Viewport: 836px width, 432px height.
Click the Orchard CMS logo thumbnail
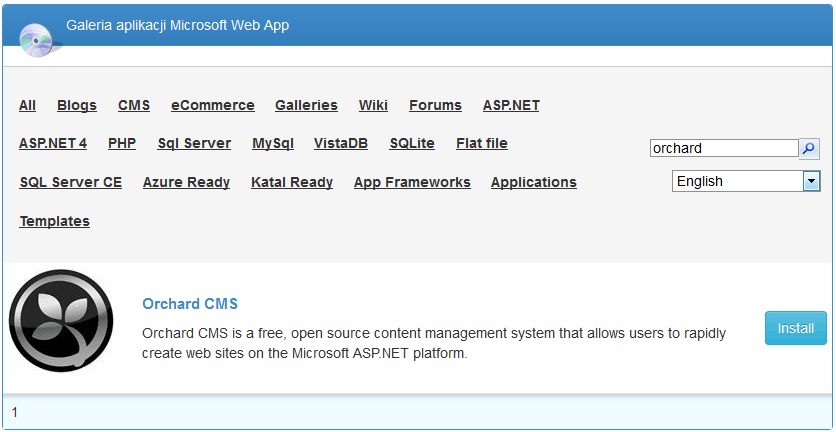[x=61, y=321]
